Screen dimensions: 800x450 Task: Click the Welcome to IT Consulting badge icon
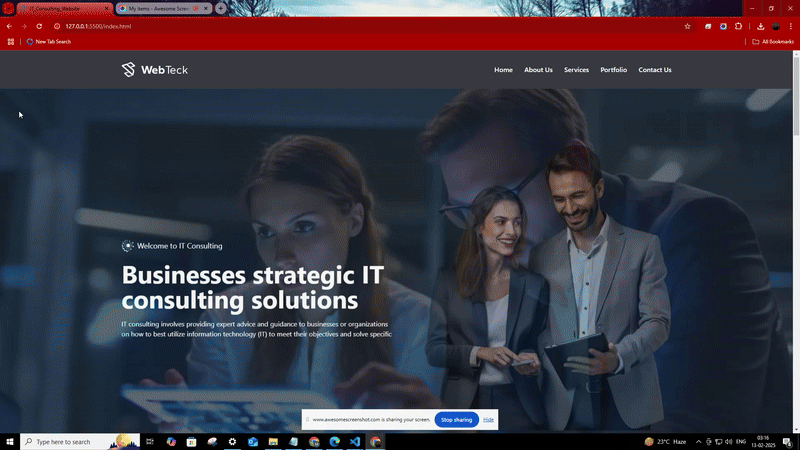[128, 246]
